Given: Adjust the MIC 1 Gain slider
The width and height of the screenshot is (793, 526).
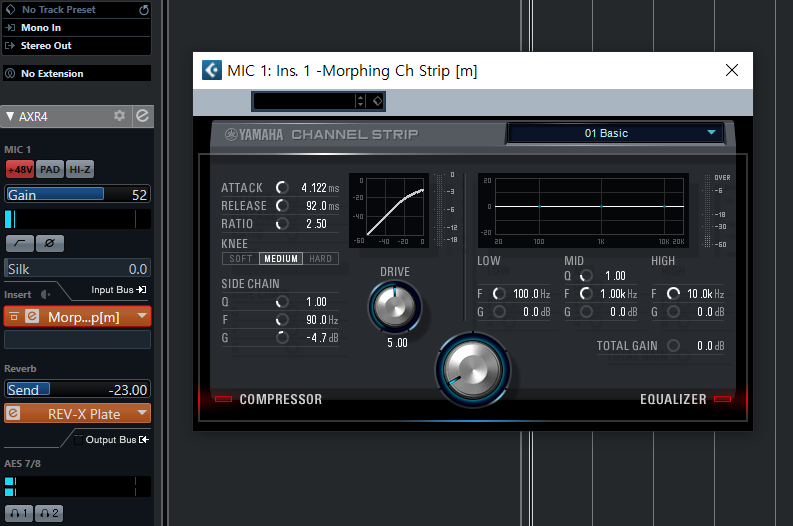Looking at the screenshot, I should point(77,194).
